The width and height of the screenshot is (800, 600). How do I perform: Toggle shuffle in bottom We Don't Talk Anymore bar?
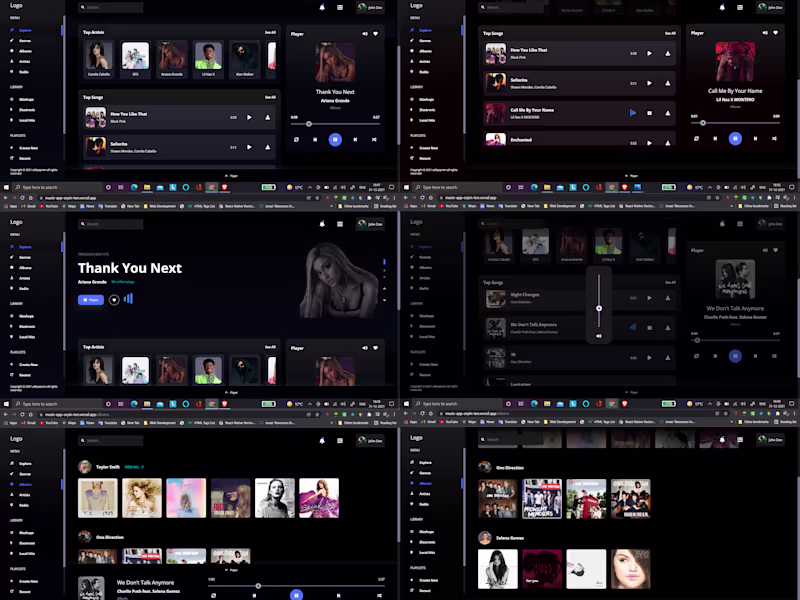click(x=379, y=595)
